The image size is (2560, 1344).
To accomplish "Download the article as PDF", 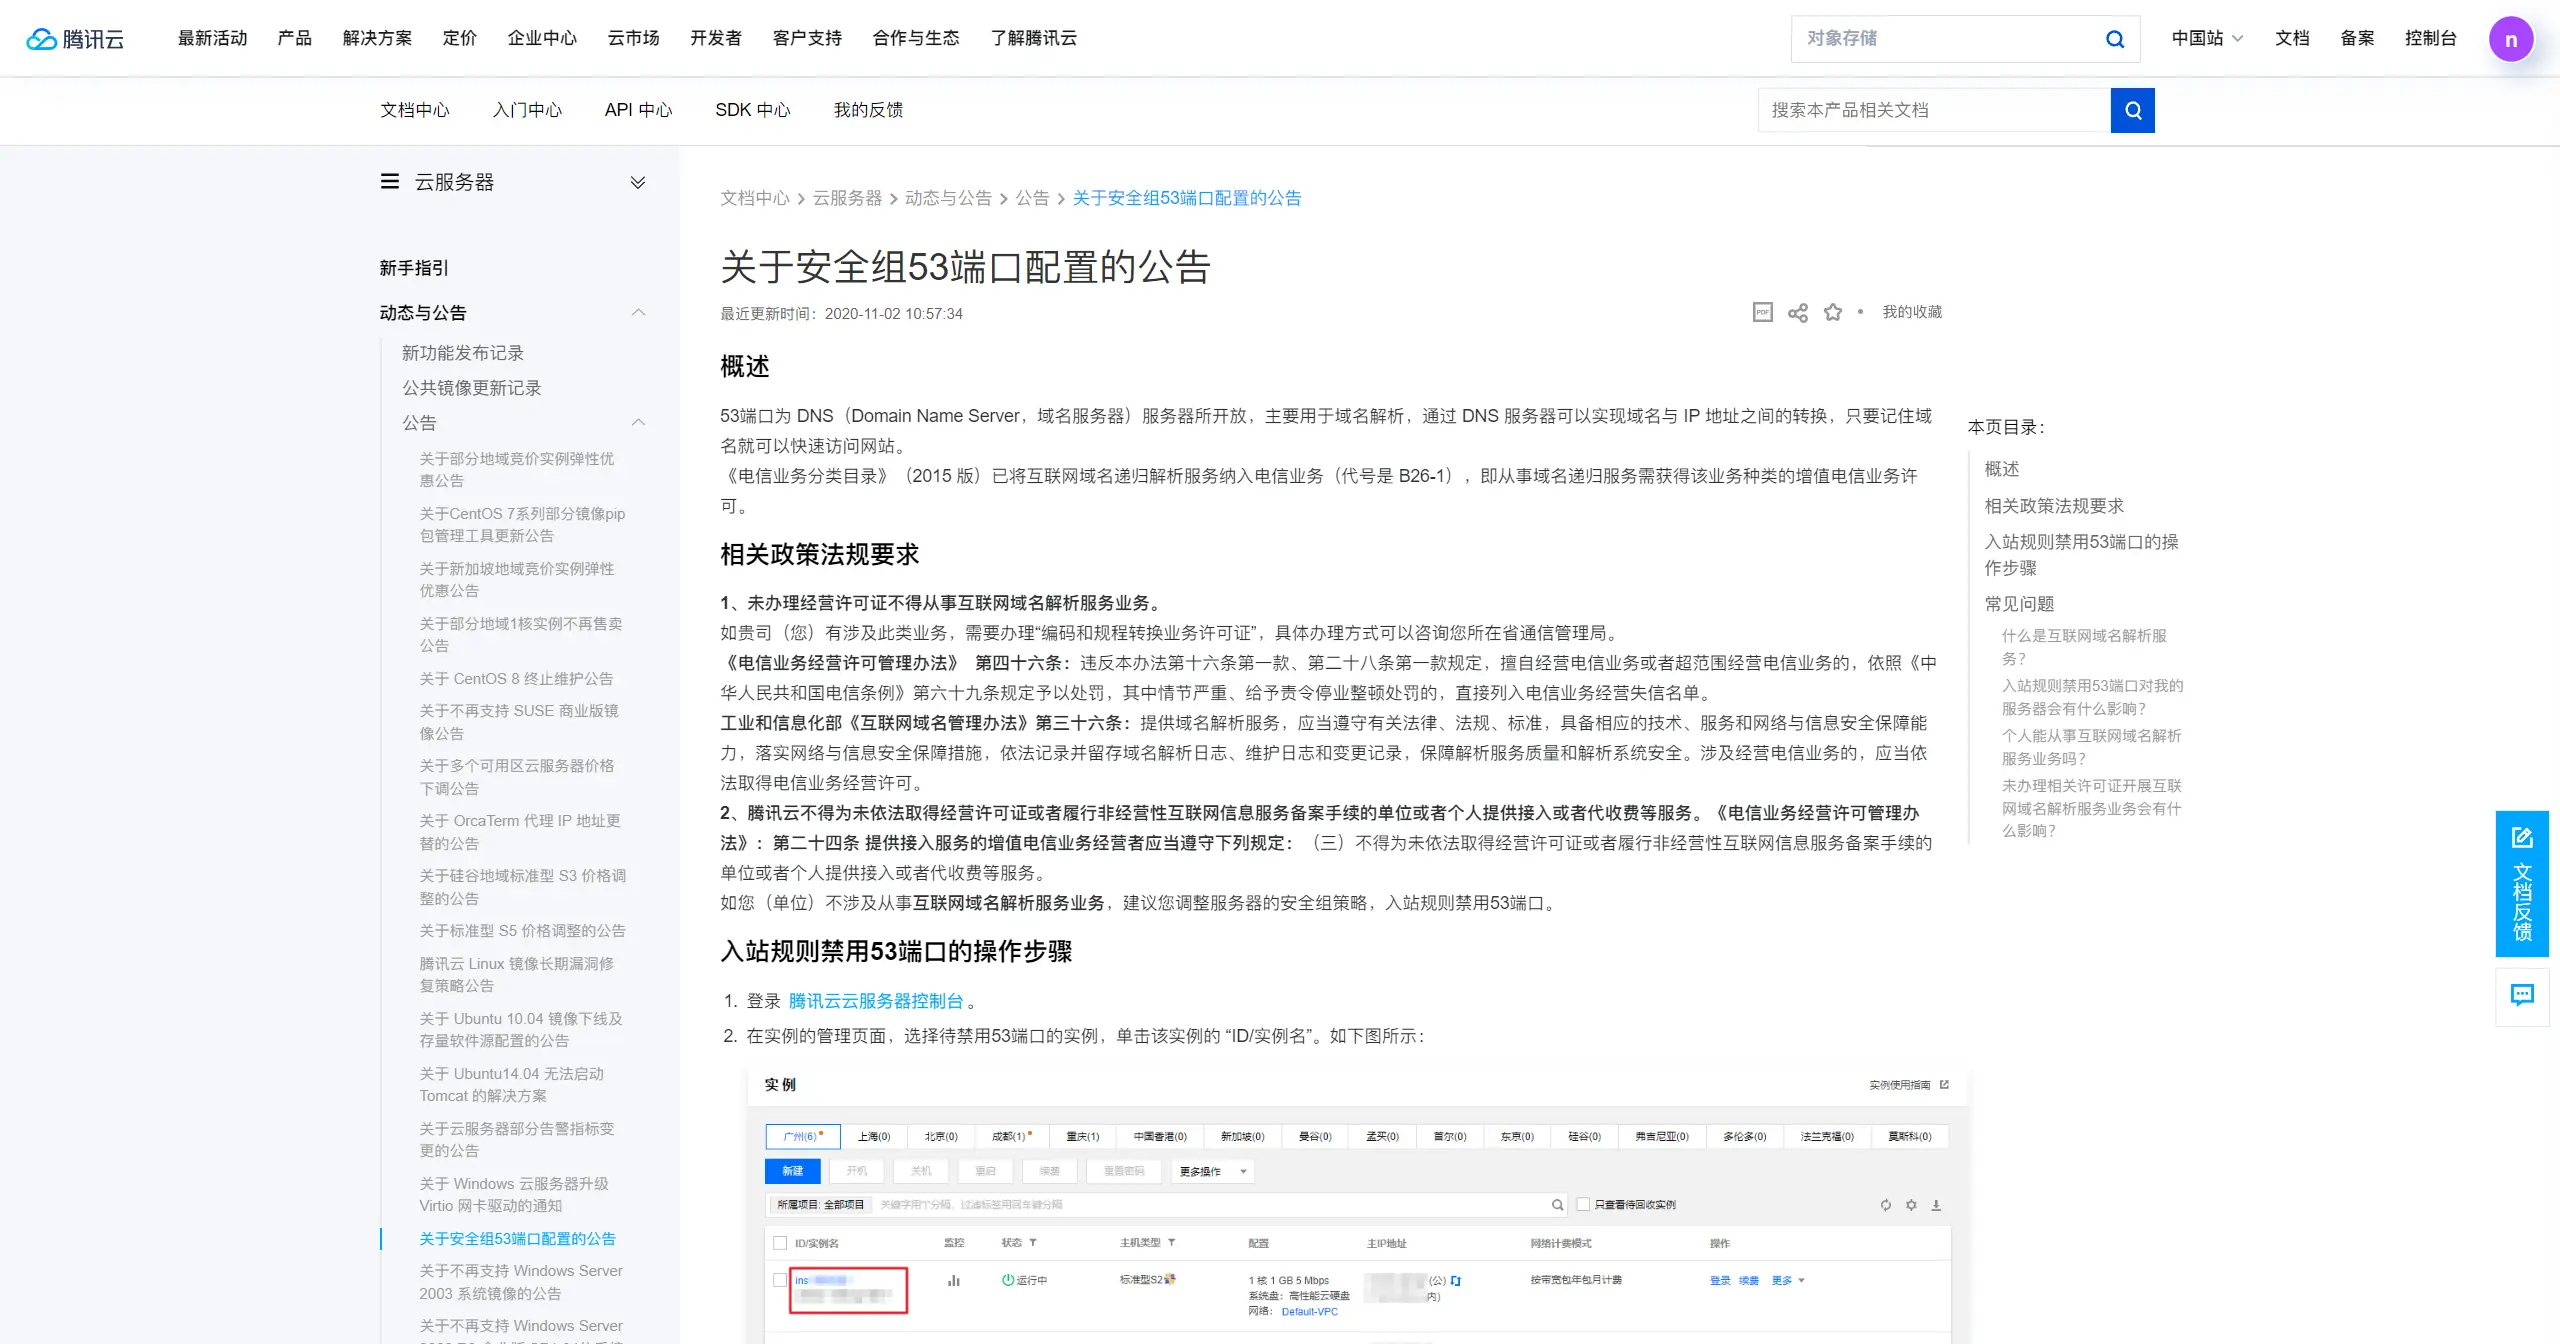I will pos(1762,312).
